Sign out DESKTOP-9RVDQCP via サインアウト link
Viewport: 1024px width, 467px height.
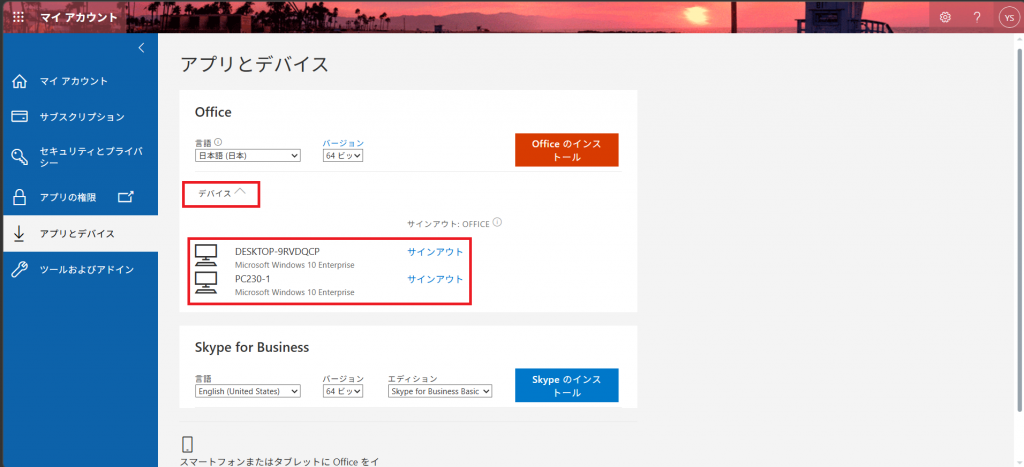click(x=435, y=252)
